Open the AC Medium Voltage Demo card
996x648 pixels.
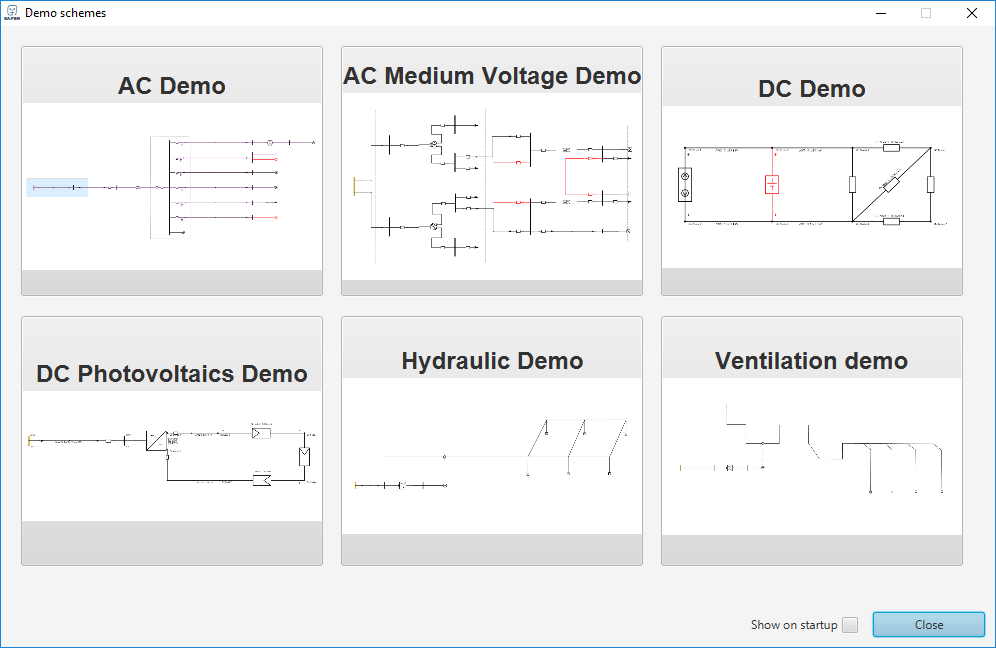pos(492,171)
